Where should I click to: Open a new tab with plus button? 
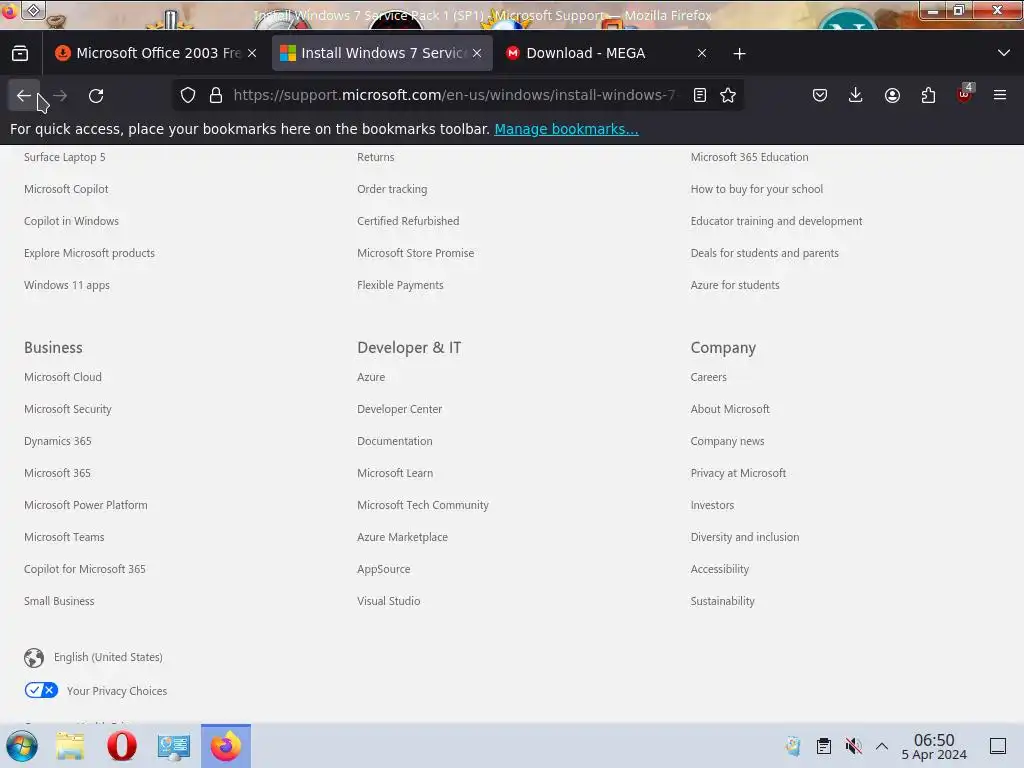(739, 54)
